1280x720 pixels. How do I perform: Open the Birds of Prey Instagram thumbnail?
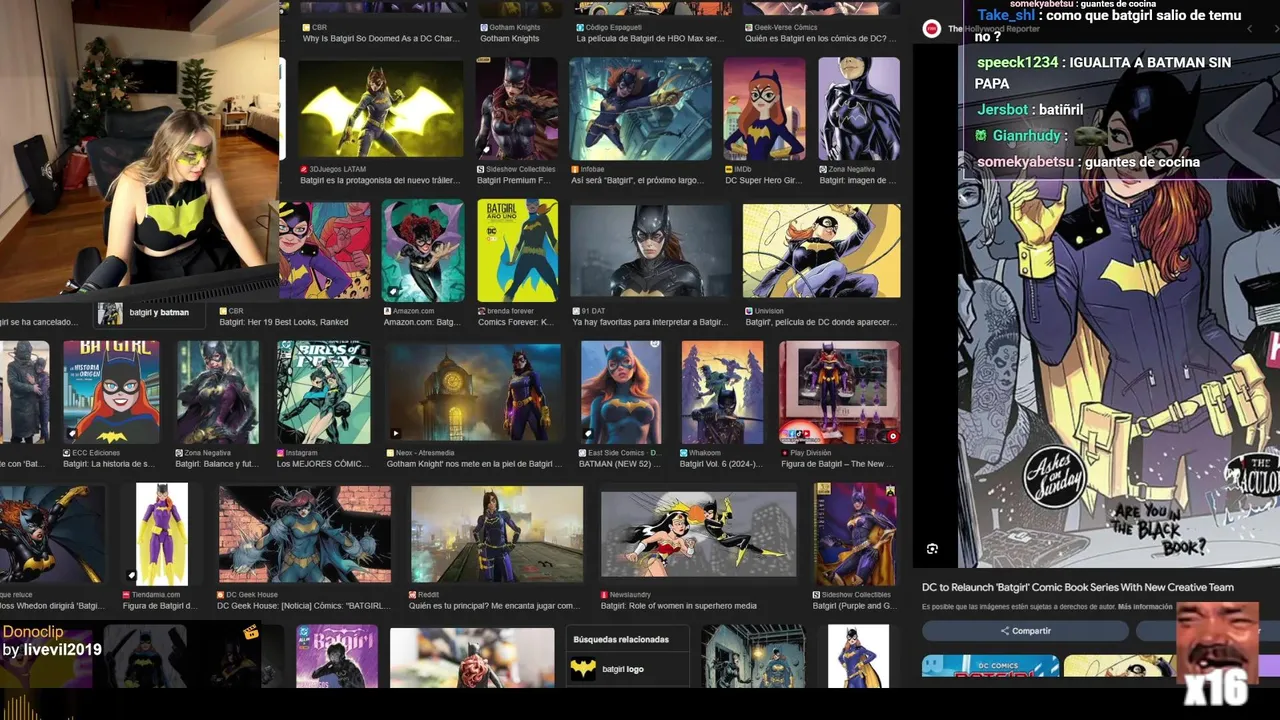click(x=323, y=392)
